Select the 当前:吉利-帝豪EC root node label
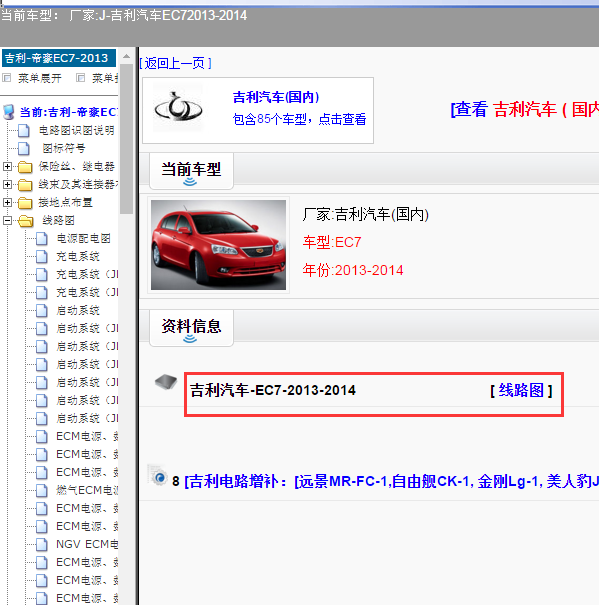Viewport: 599px width, 605px height. pyautogui.click(x=68, y=112)
